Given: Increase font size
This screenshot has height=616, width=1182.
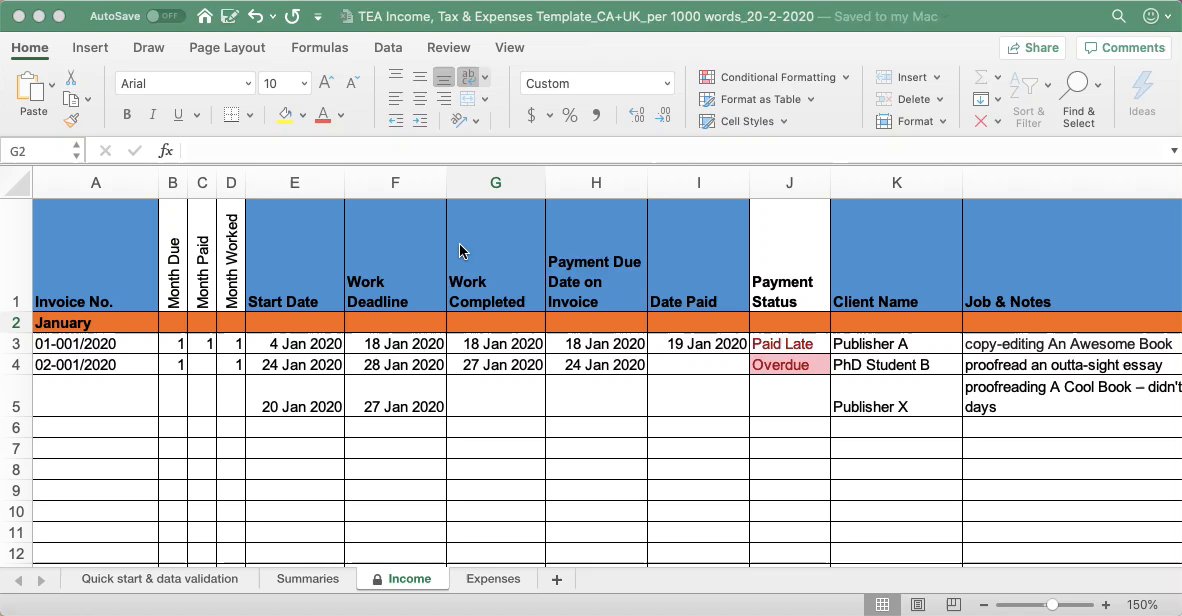Looking at the screenshot, I should click(x=326, y=83).
